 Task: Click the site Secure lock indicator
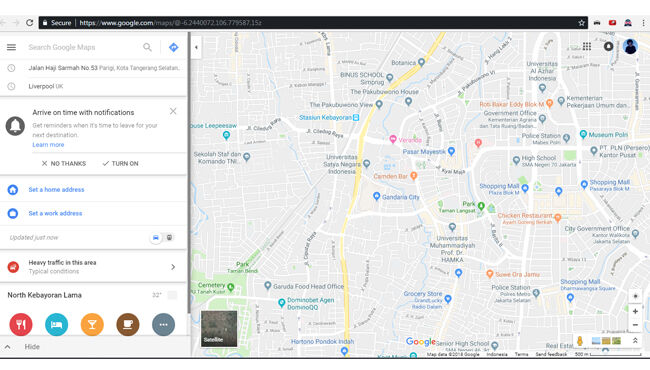pos(57,23)
